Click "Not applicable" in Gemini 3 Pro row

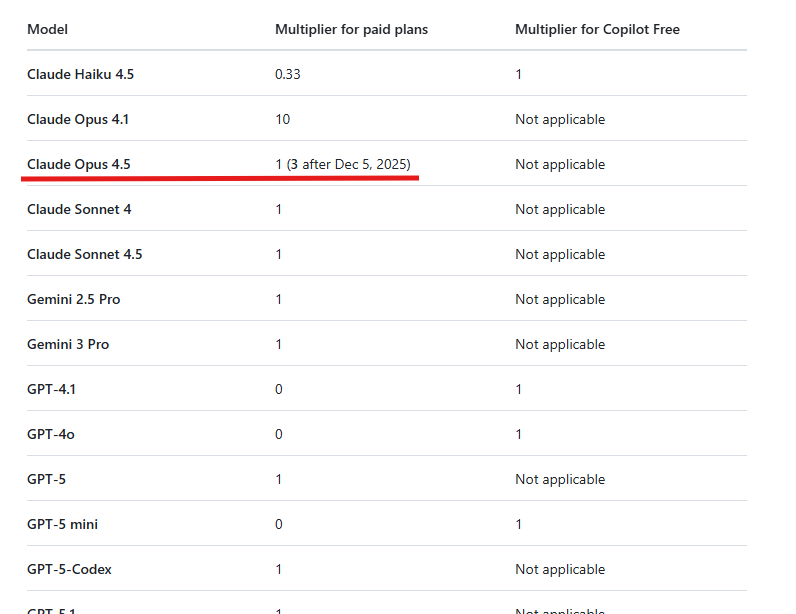pyautogui.click(x=560, y=344)
